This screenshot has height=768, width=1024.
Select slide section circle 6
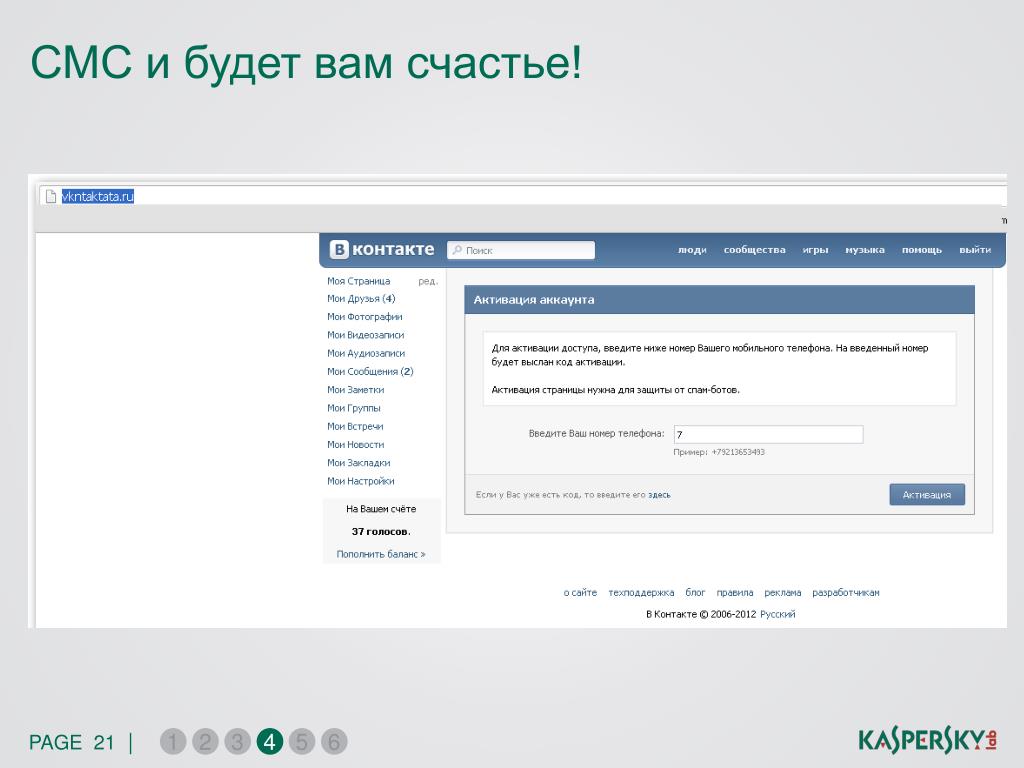(x=334, y=741)
